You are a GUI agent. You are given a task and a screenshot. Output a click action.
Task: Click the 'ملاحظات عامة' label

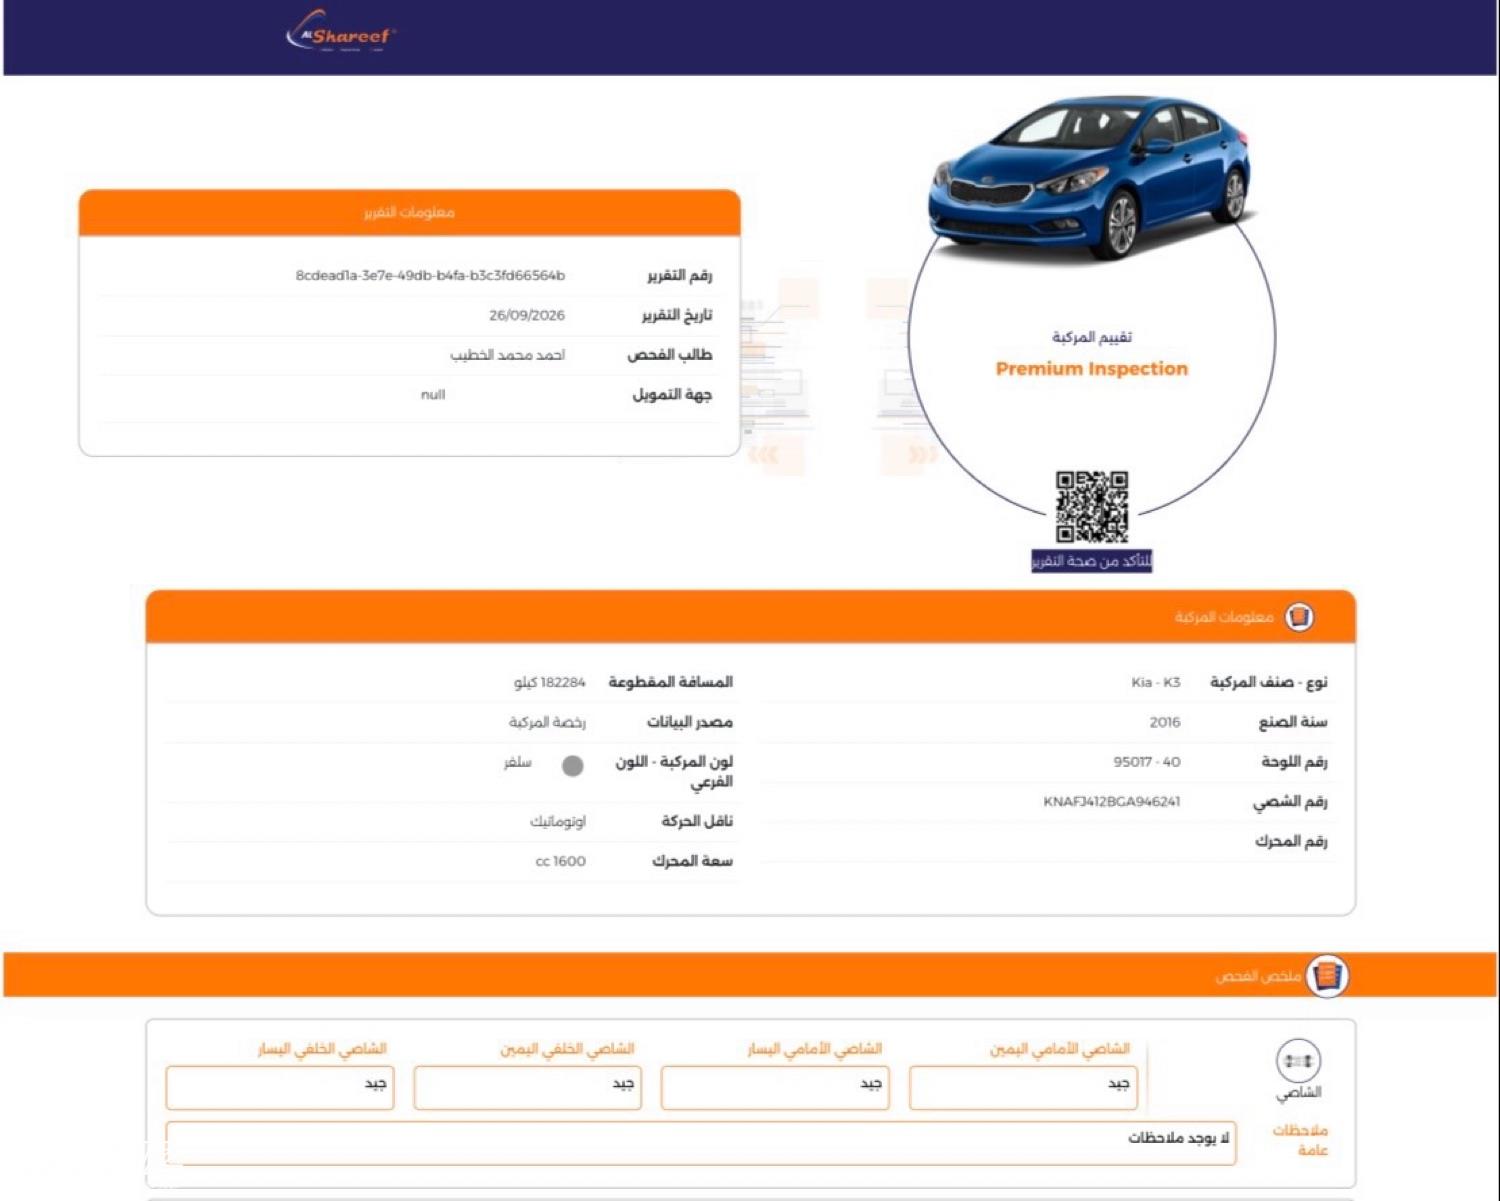coord(1300,1140)
